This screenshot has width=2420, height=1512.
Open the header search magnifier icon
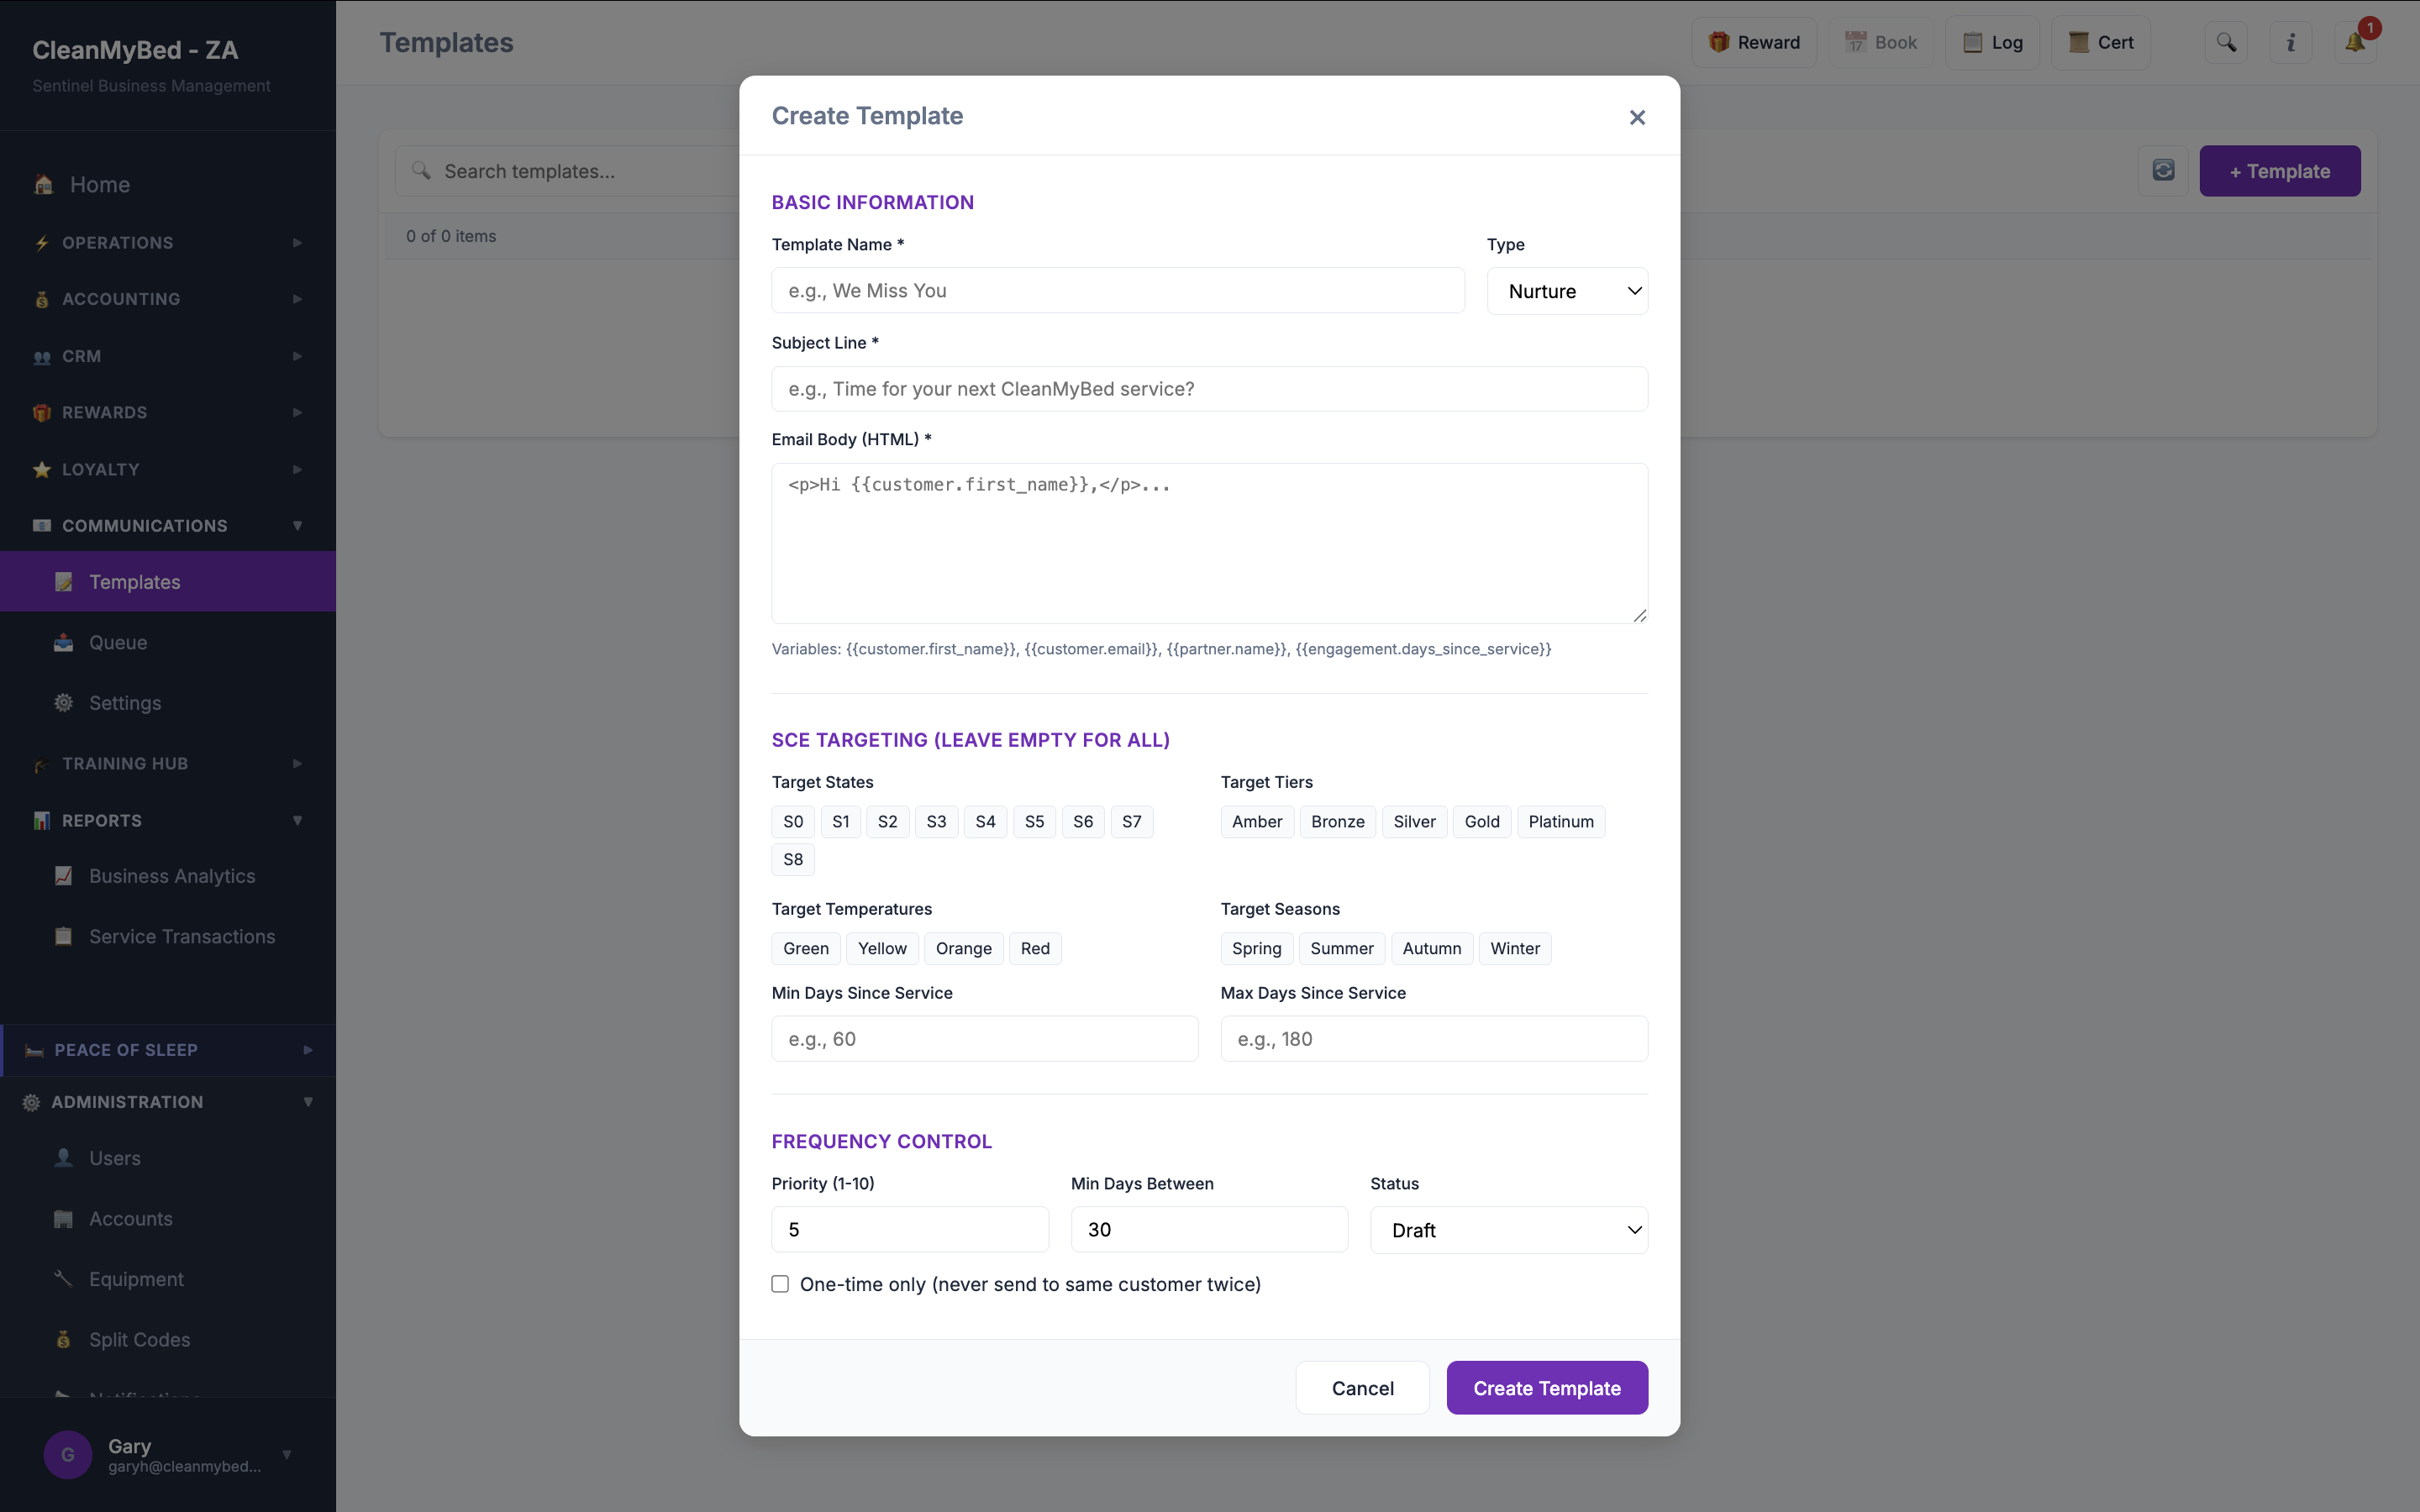click(x=2226, y=43)
